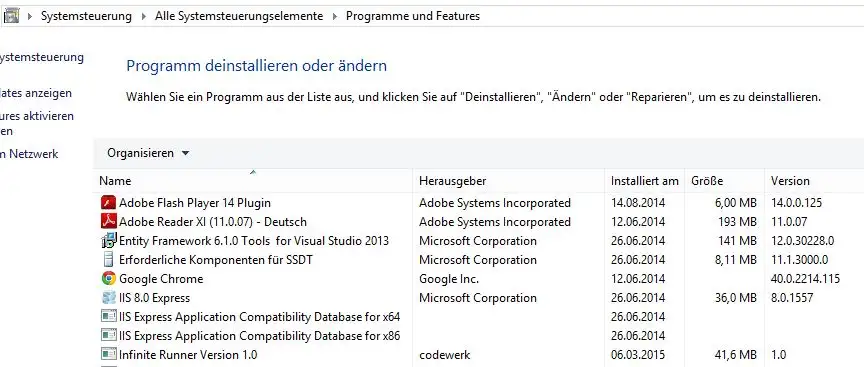Select IIS Express Application Compatibility Database for x64
The height and width of the screenshot is (367, 864).
[479, 316]
